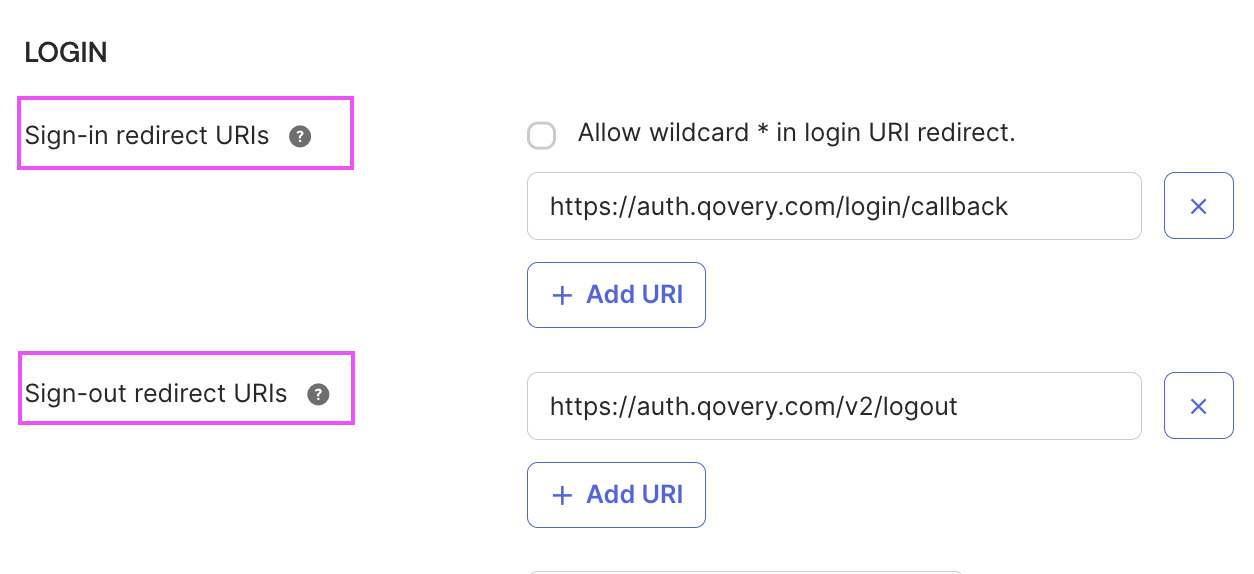Select the Sign-out redirect URIs label
1254x574 pixels.
pos(156,394)
